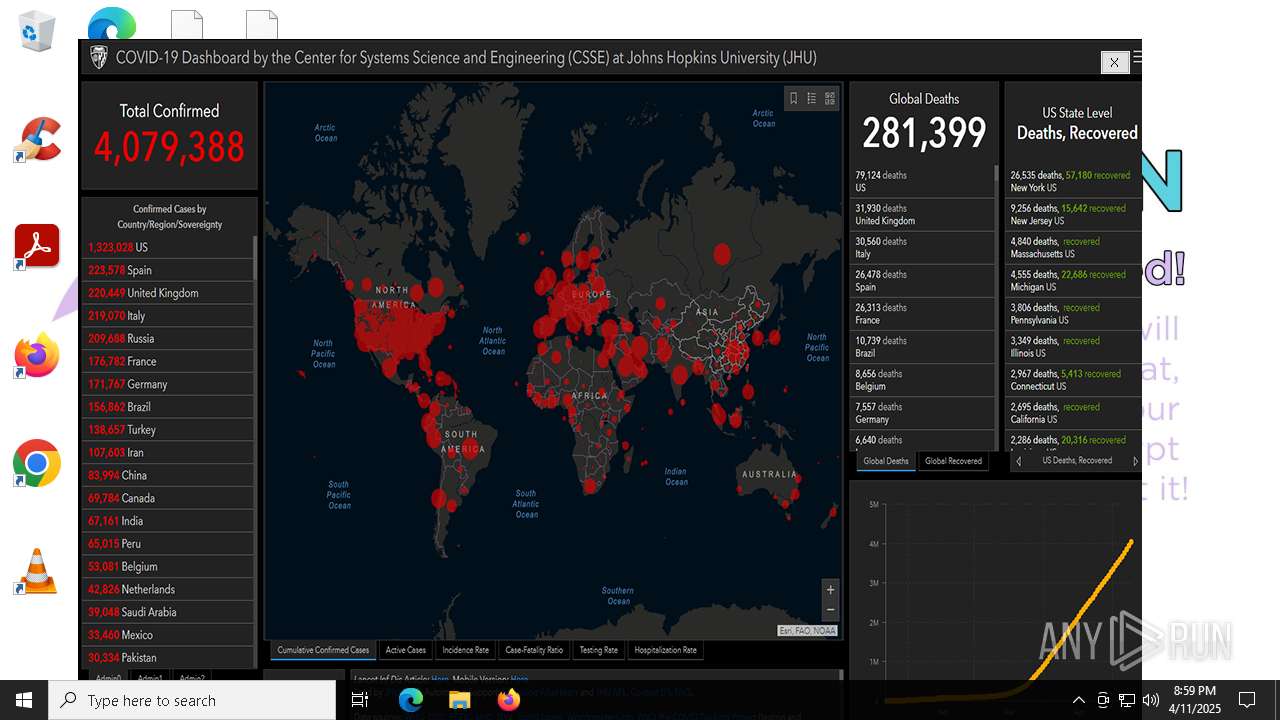Zoom in on the map with plus button
Viewport: 1280px width, 720px height.
point(830,590)
